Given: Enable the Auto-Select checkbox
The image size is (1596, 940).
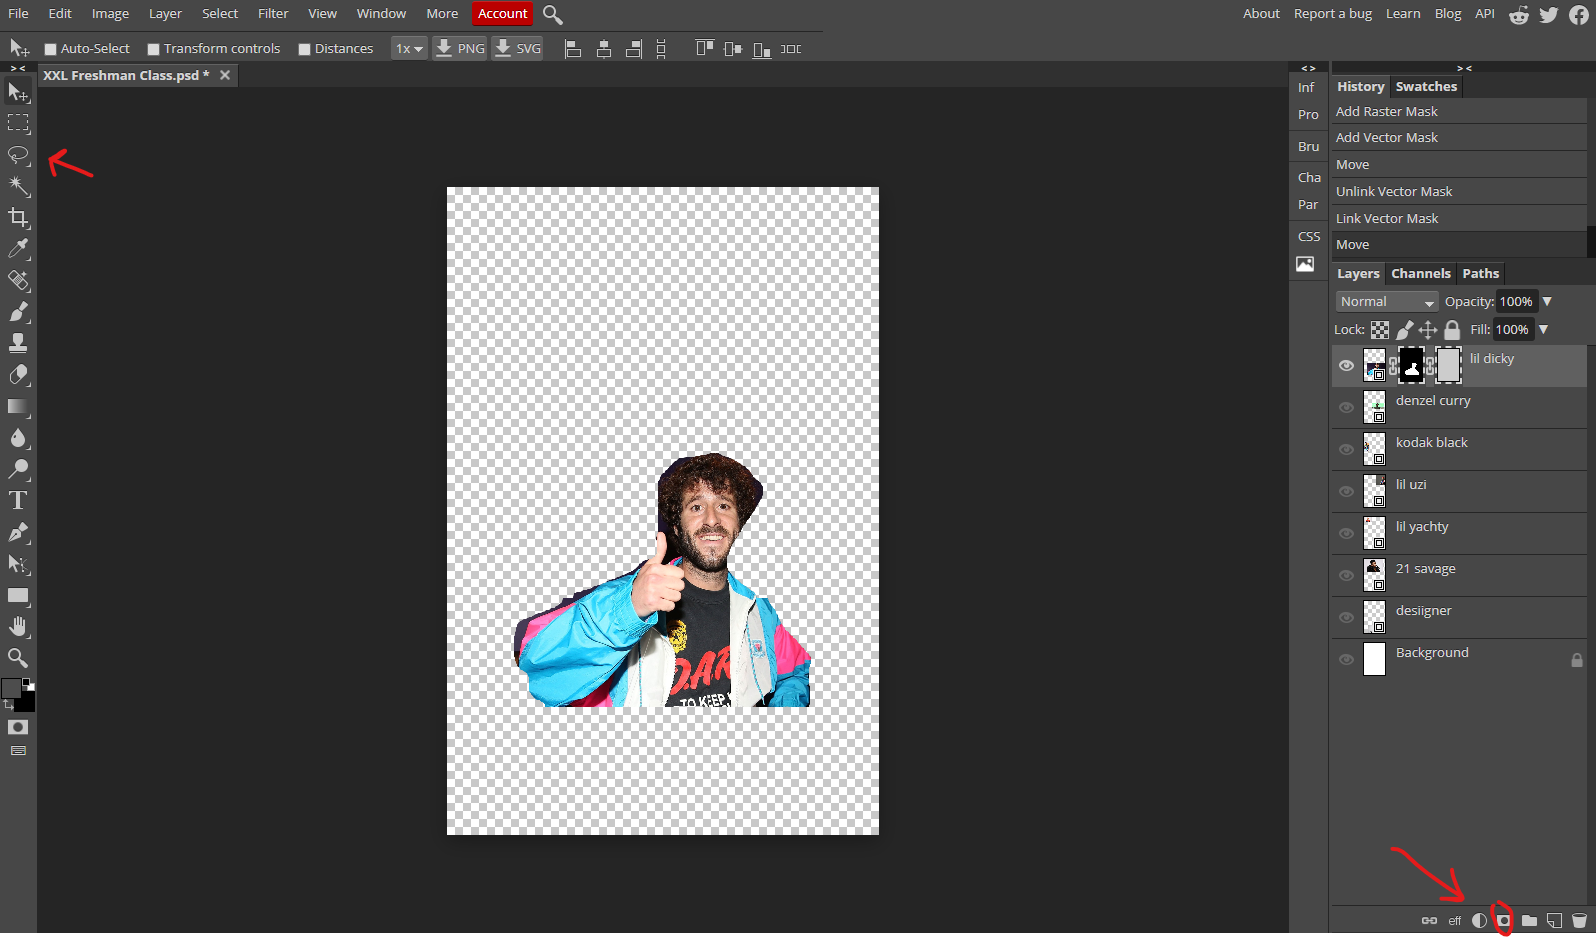Looking at the screenshot, I should point(50,49).
